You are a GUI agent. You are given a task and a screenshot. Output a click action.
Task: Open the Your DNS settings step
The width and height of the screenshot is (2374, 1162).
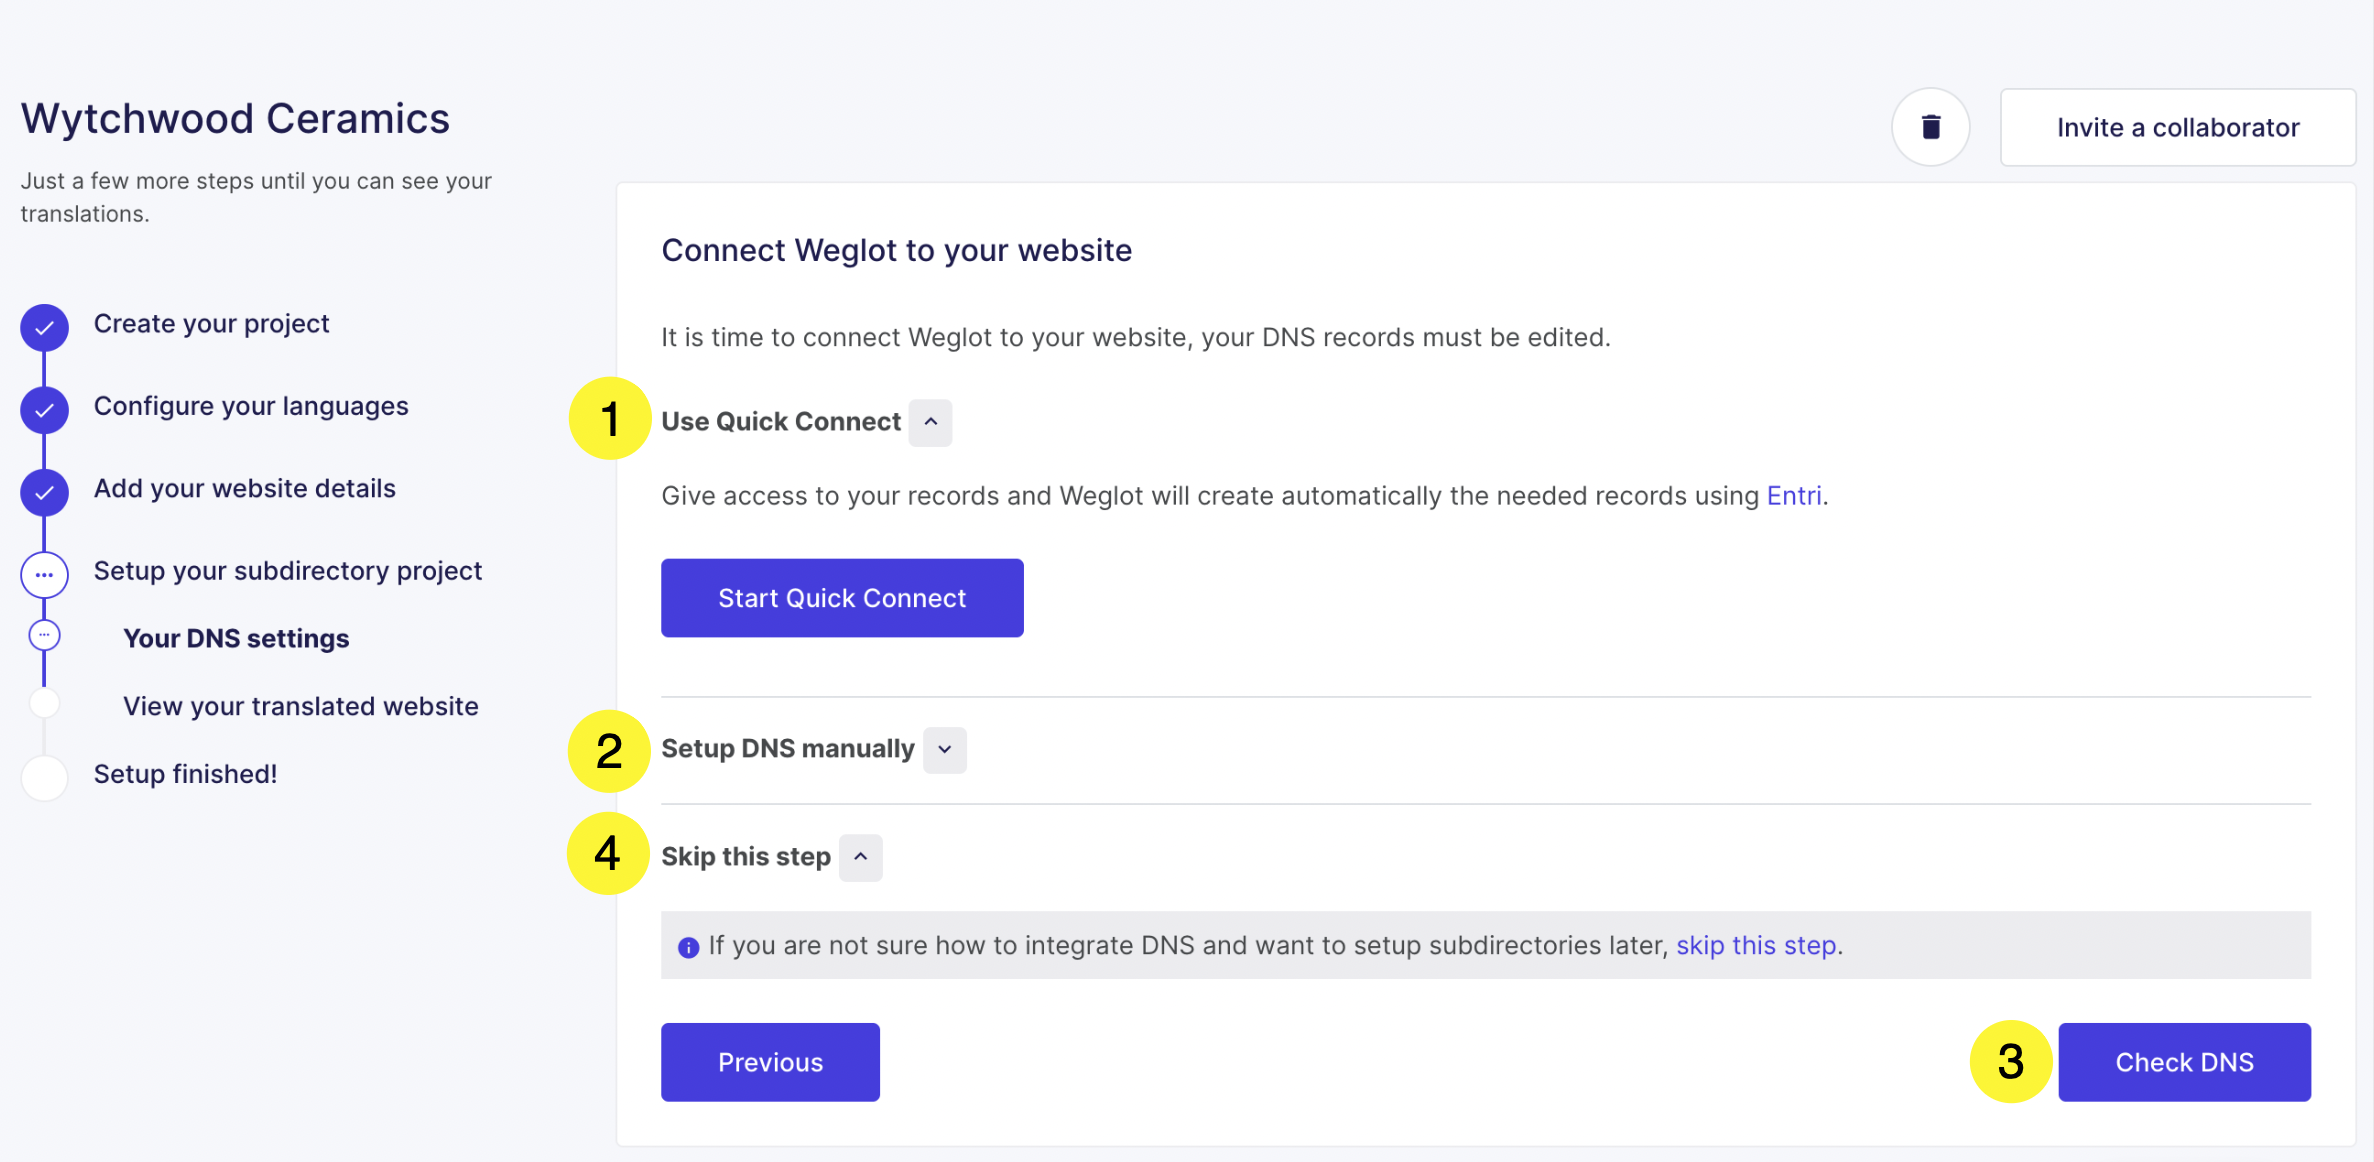[236, 639]
